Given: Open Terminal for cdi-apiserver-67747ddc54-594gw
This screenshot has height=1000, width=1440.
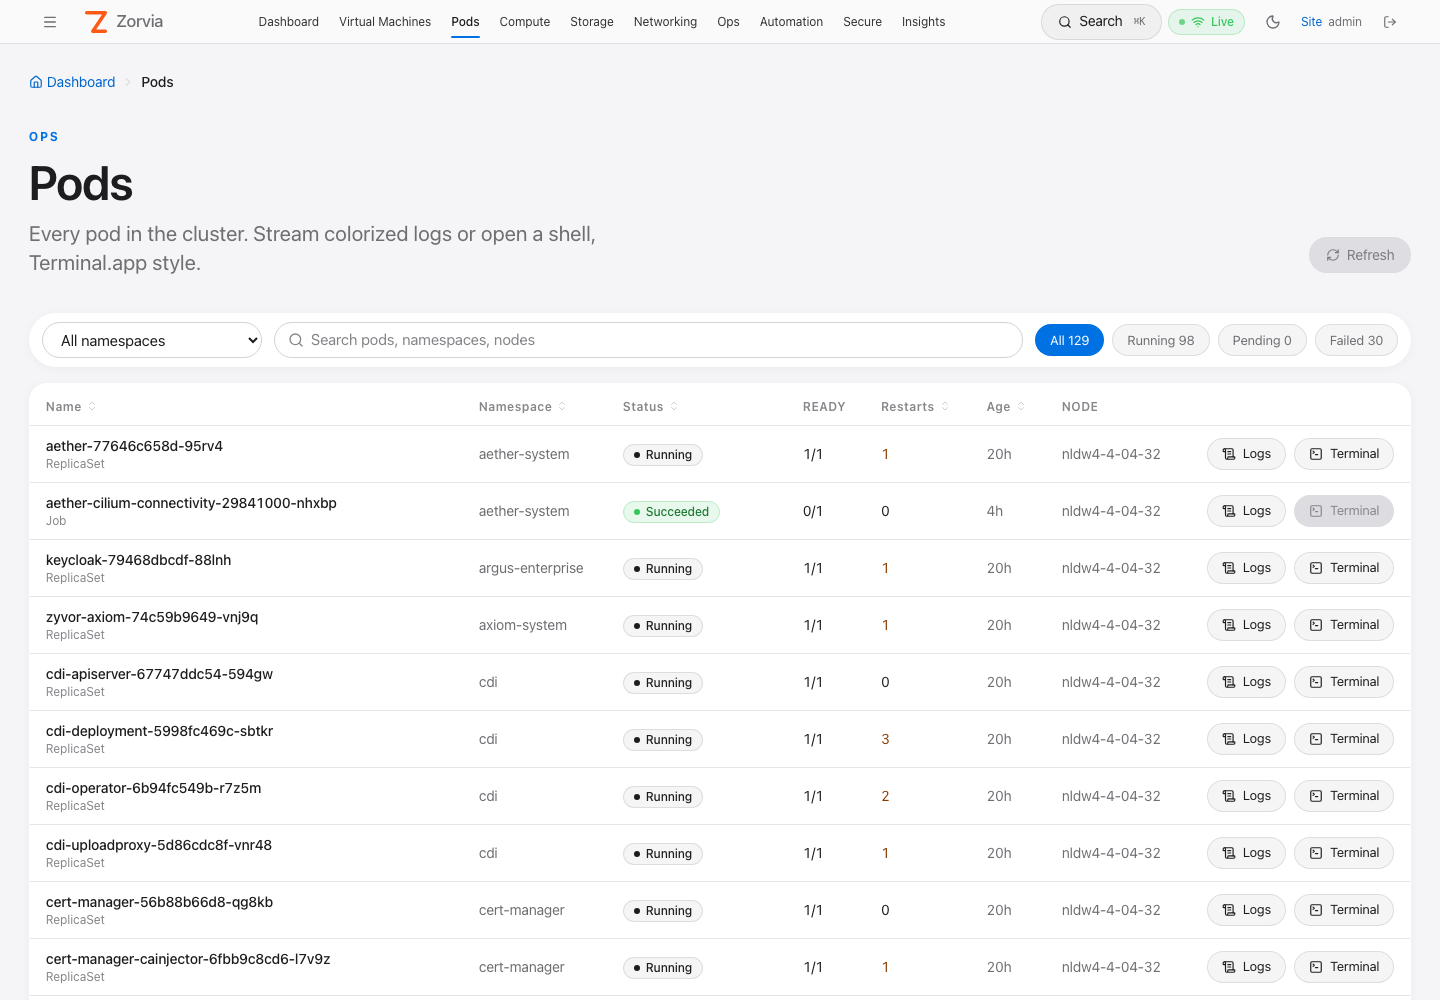Looking at the screenshot, I should point(1344,682).
